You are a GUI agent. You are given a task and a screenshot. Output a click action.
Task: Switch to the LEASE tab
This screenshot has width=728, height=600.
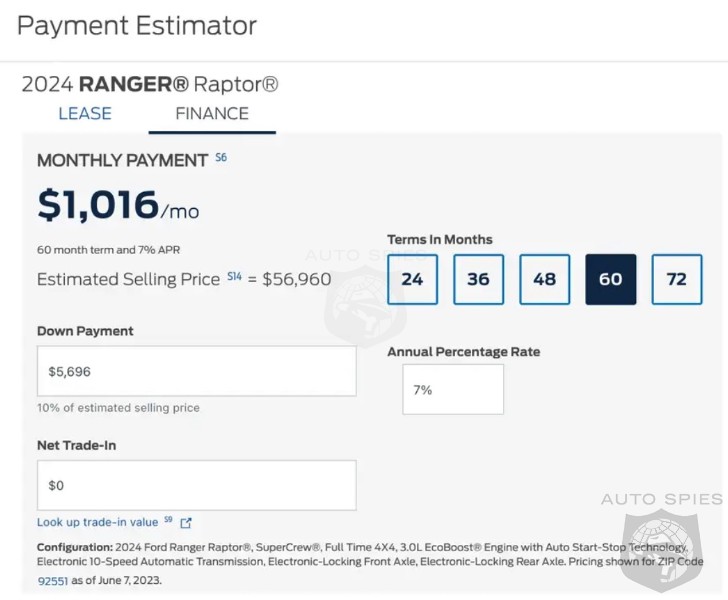[85, 114]
